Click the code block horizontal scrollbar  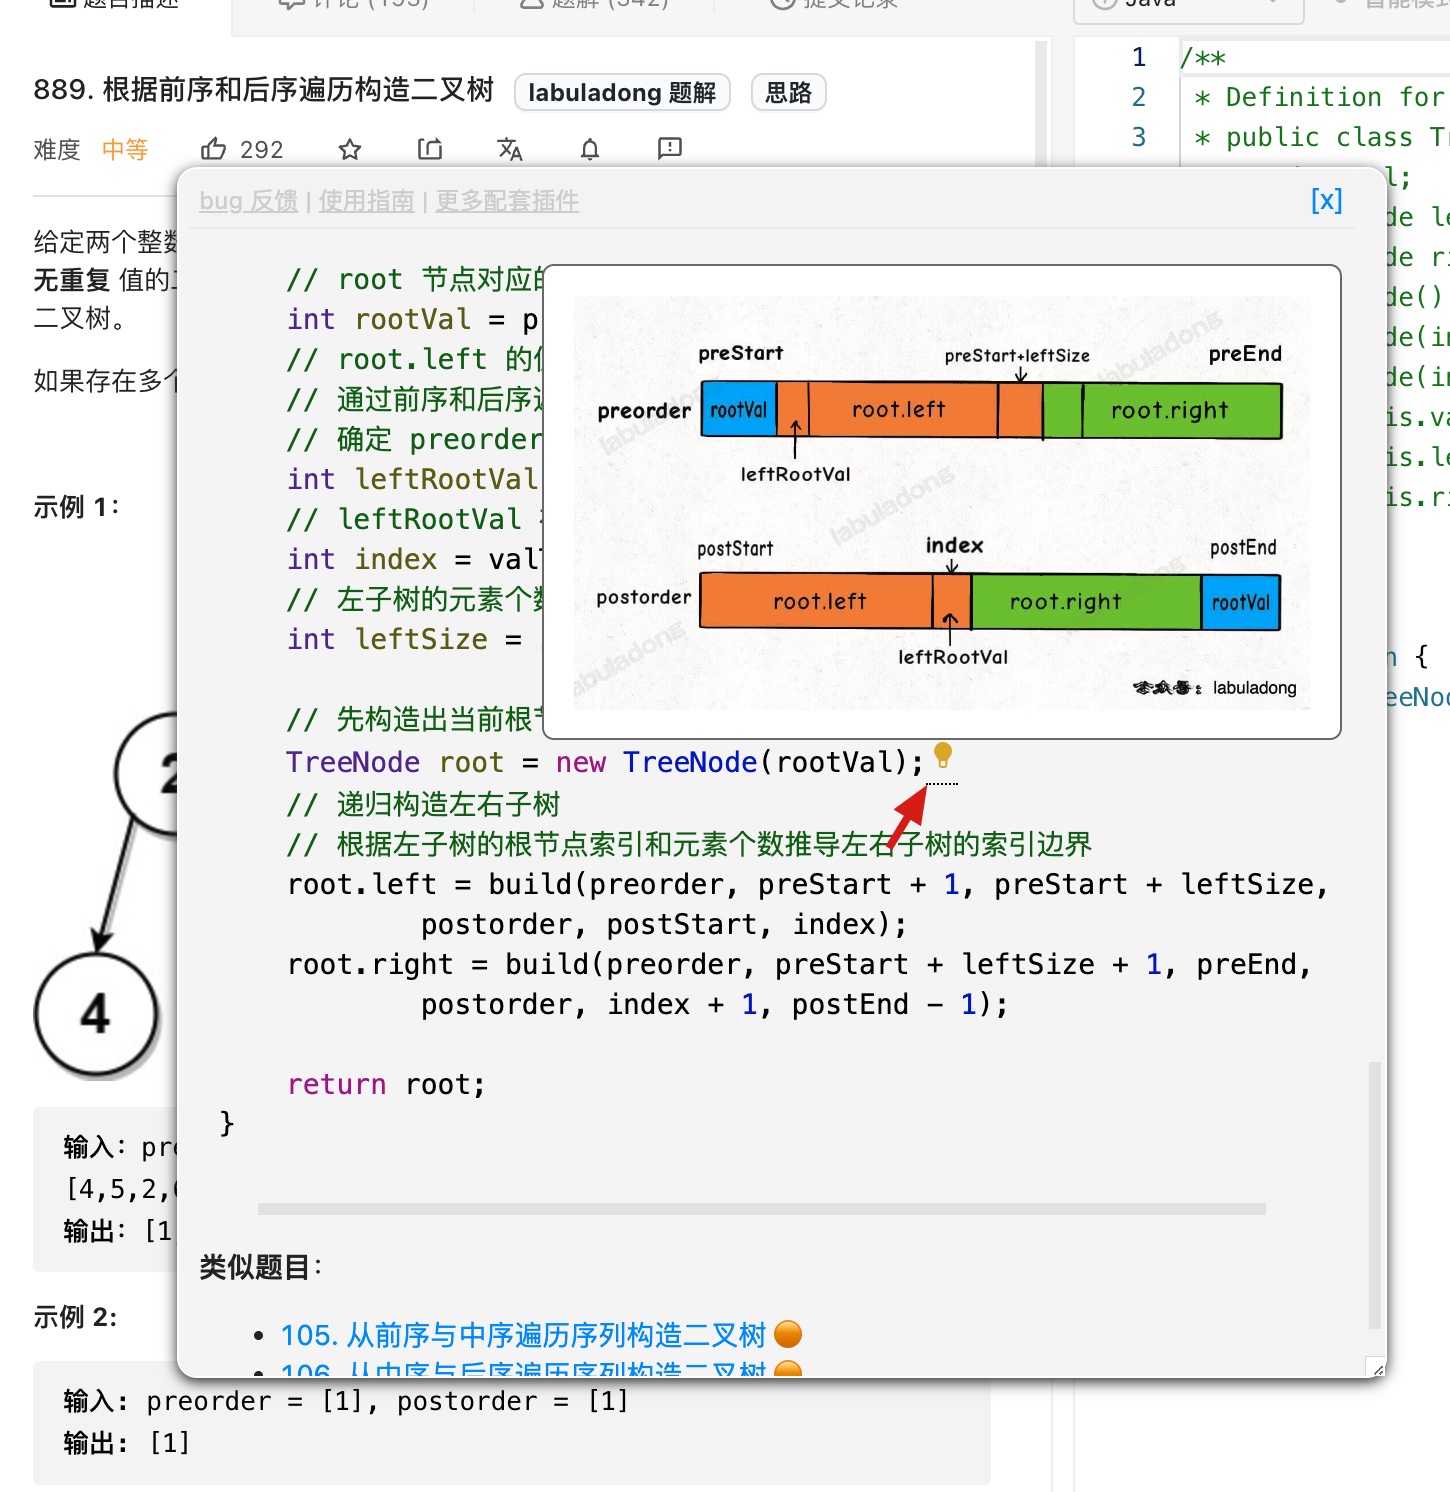762,1209
